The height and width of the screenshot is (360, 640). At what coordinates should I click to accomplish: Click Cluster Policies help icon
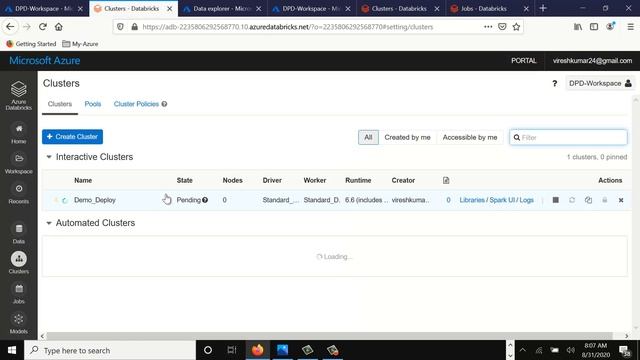click(x=164, y=104)
